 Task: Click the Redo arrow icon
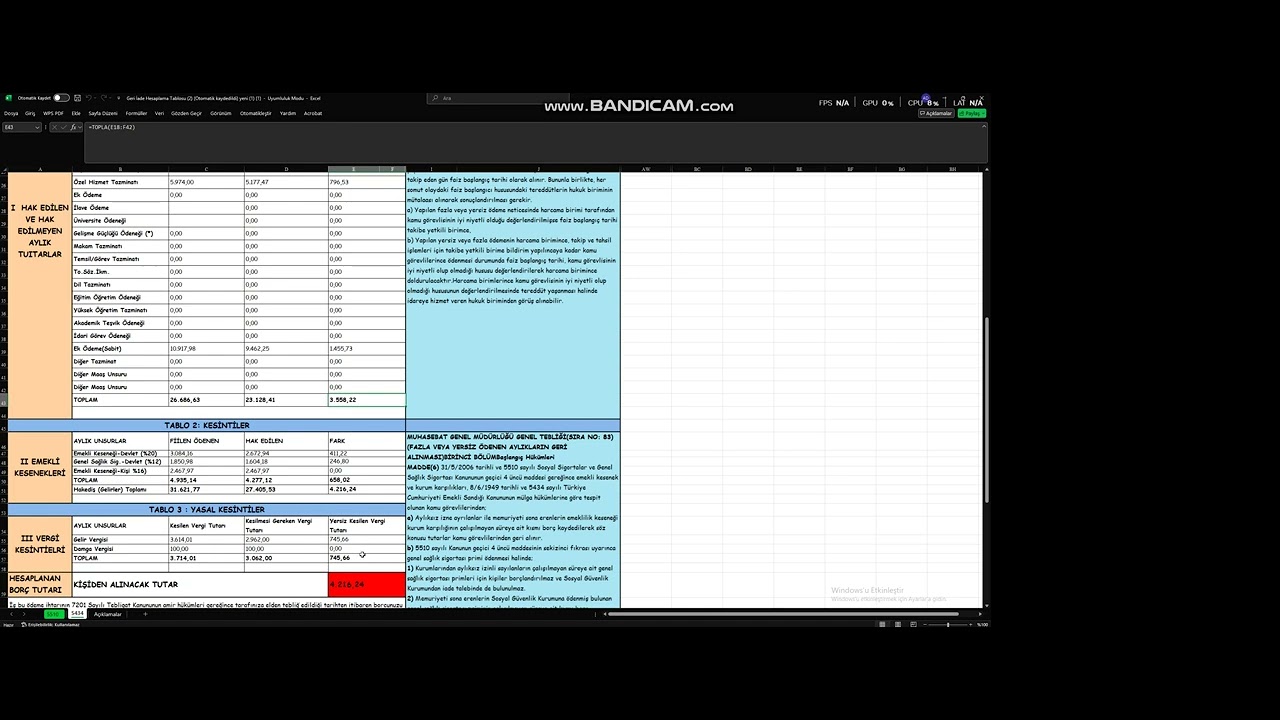pyautogui.click(x=102, y=98)
